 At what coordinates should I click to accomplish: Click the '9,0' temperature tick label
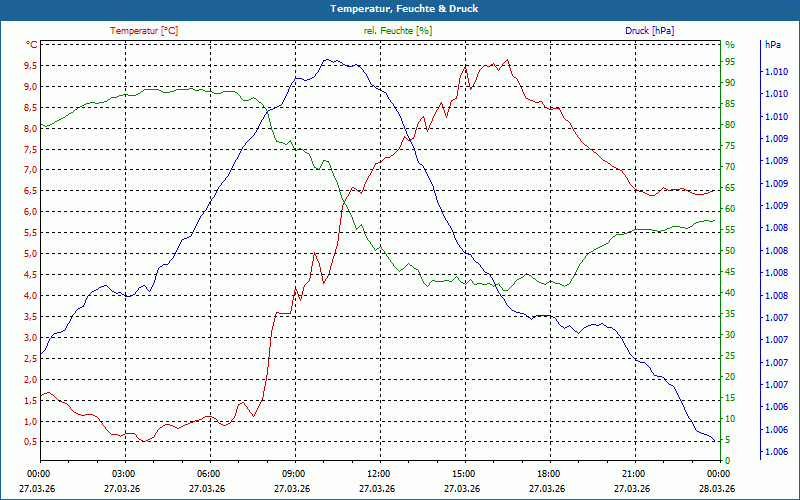pyautogui.click(x=32, y=86)
